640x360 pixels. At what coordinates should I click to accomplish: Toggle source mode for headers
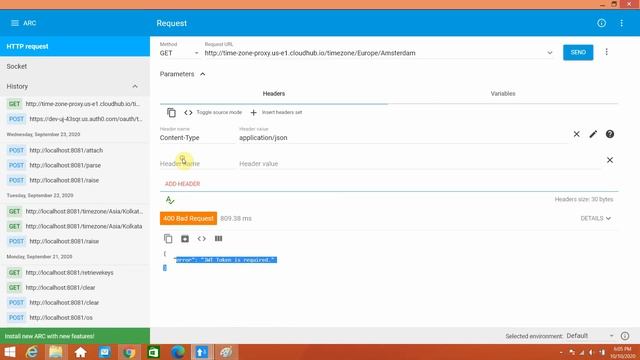(x=213, y=113)
